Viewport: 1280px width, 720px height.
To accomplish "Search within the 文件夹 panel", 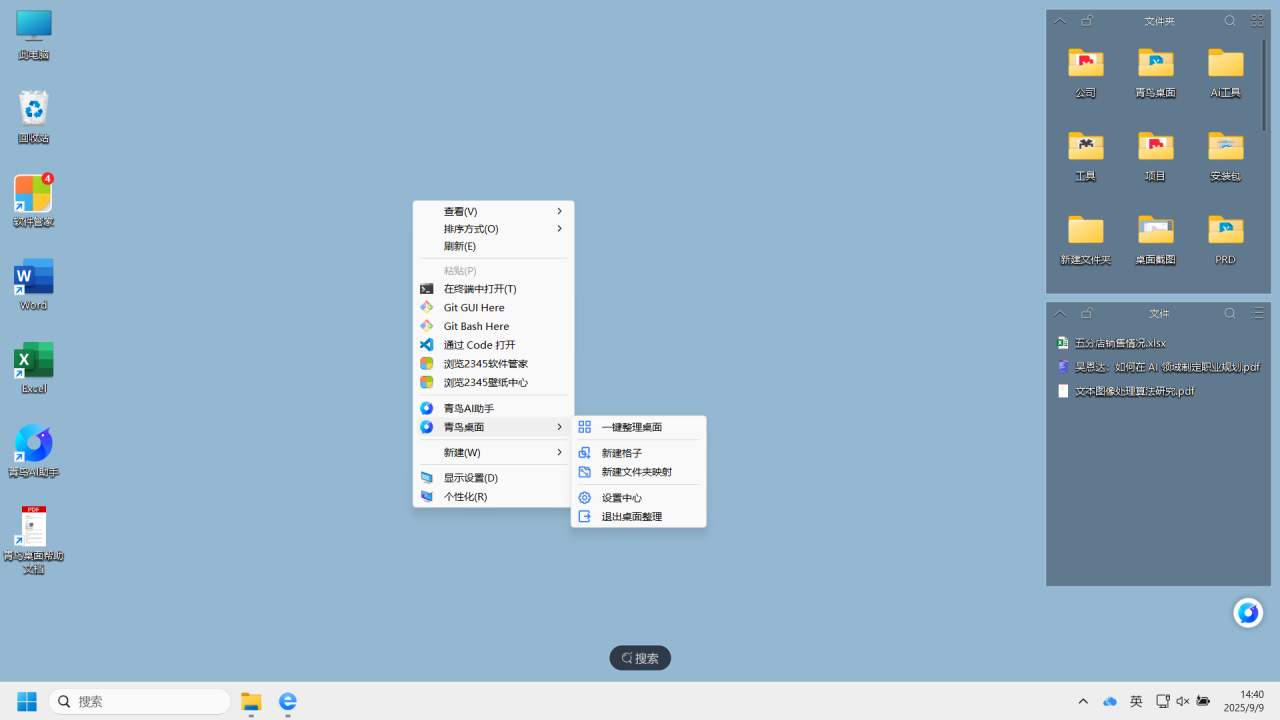I will (1230, 20).
